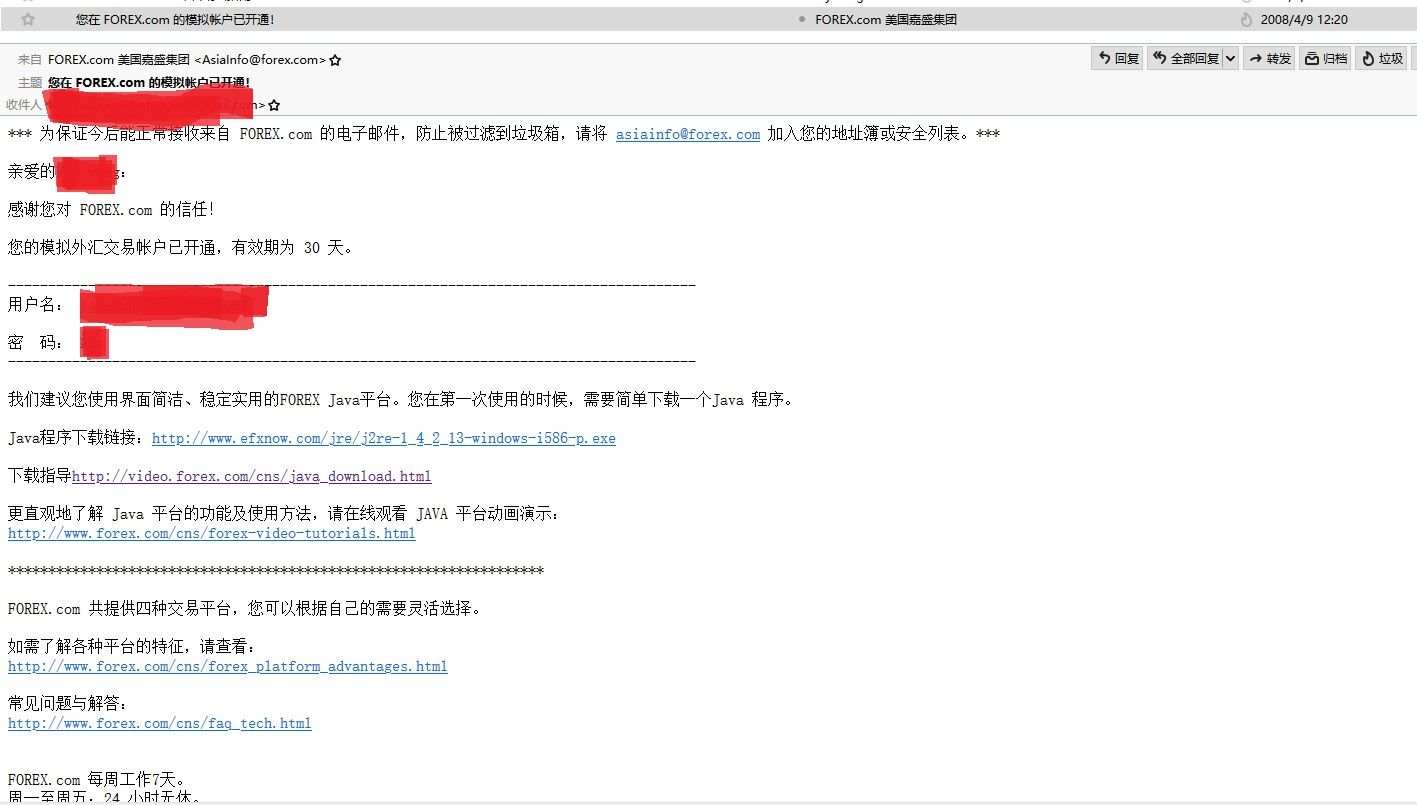The image size is (1417, 805).
Task: Reply to the message with 回复 button
Action: click(1118, 58)
